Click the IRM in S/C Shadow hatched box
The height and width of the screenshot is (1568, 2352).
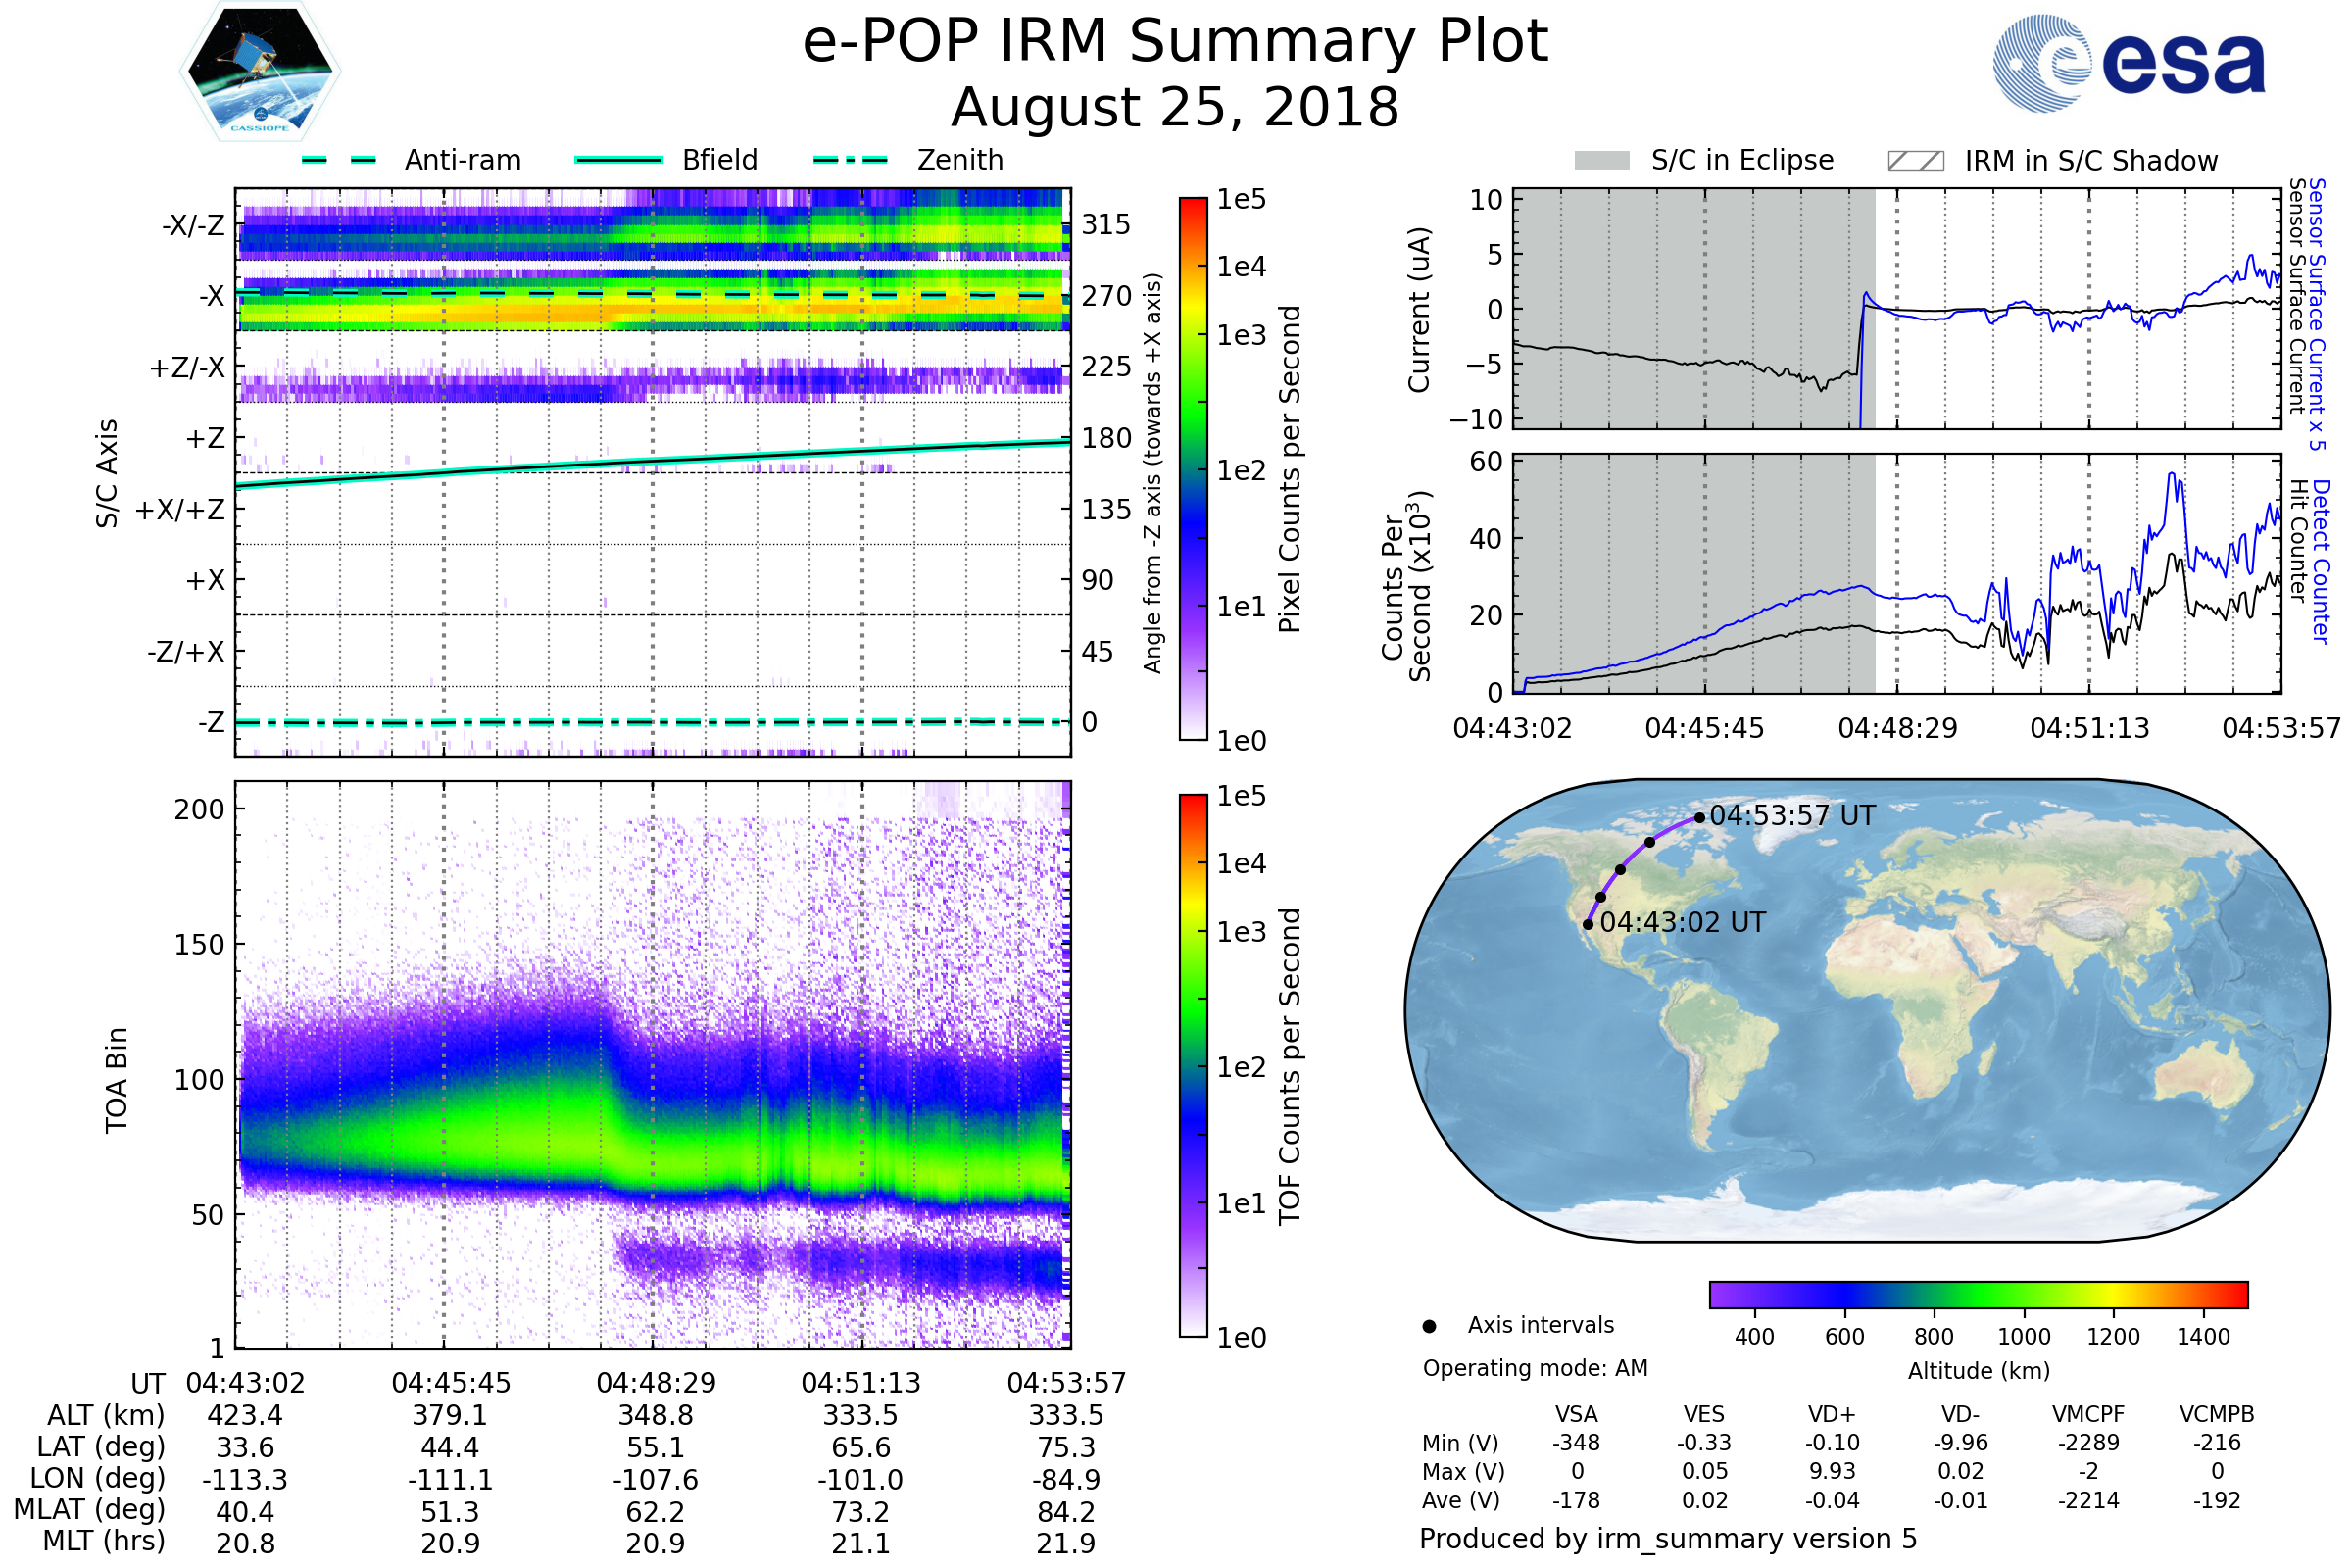pyautogui.click(x=1915, y=161)
